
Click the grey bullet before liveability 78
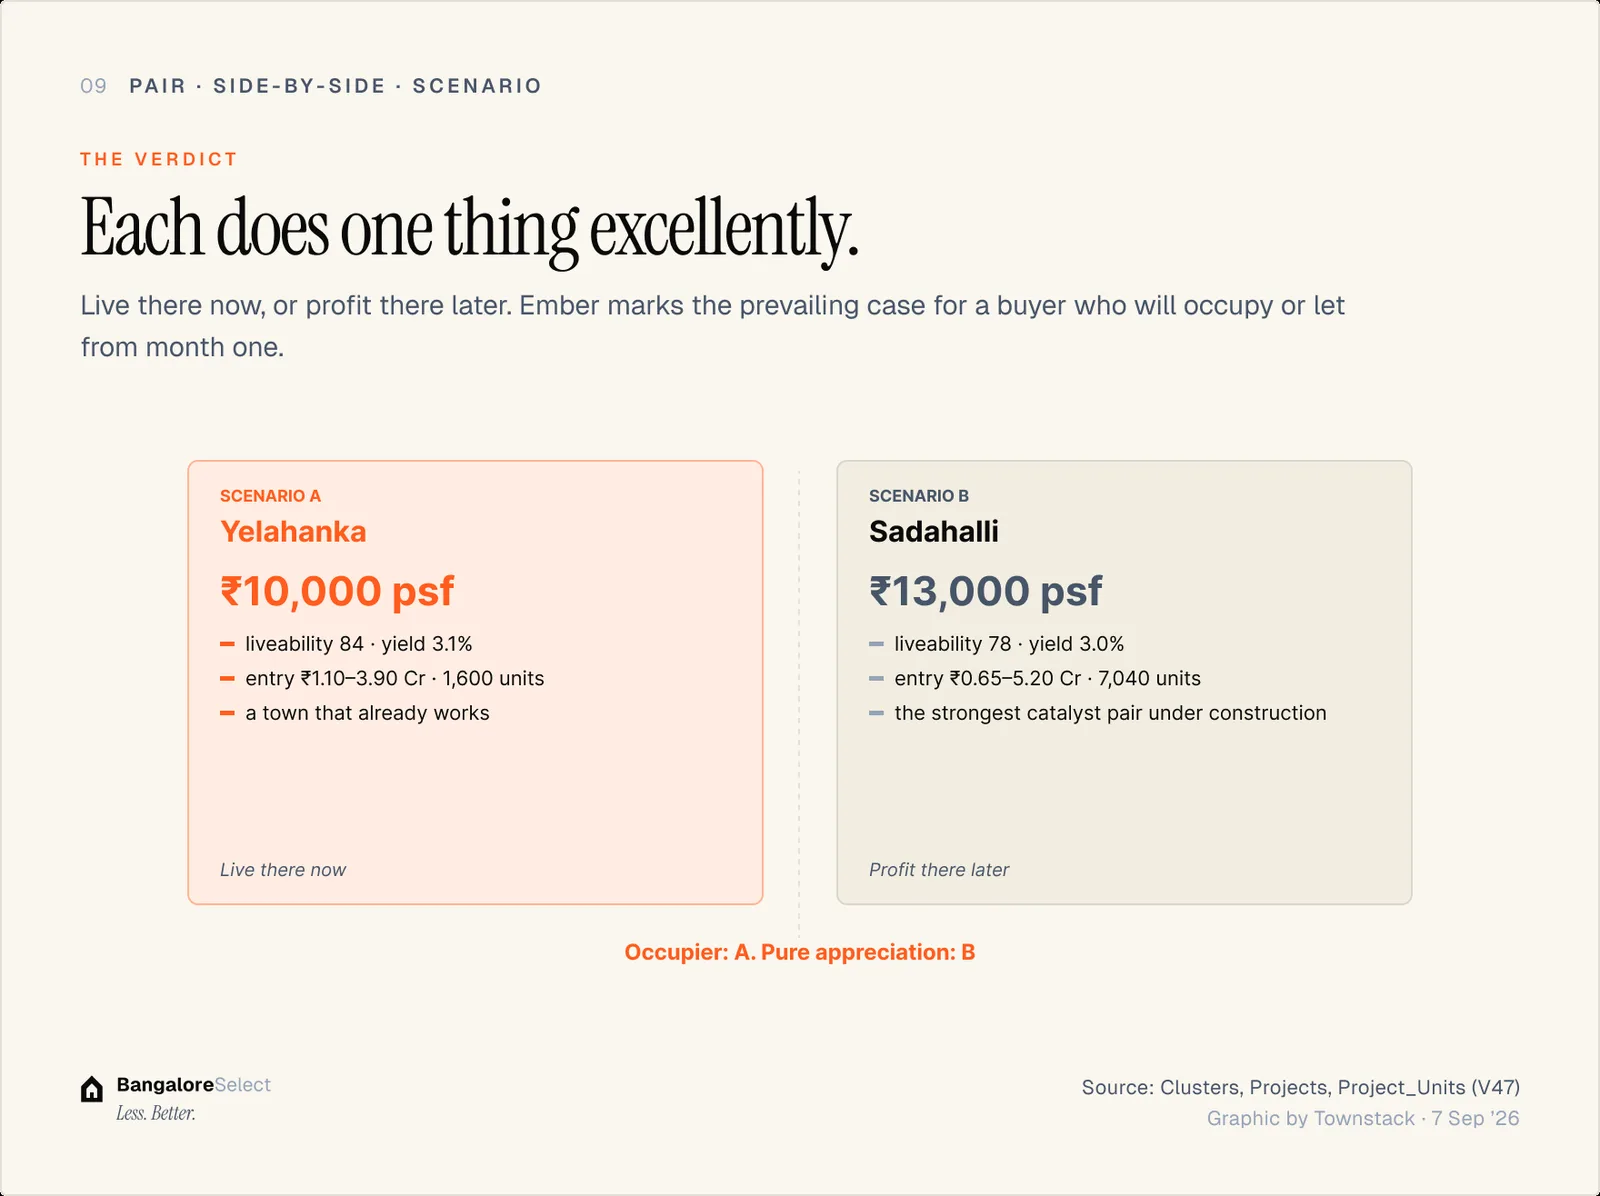pyautogui.click(x=876, y=644)
